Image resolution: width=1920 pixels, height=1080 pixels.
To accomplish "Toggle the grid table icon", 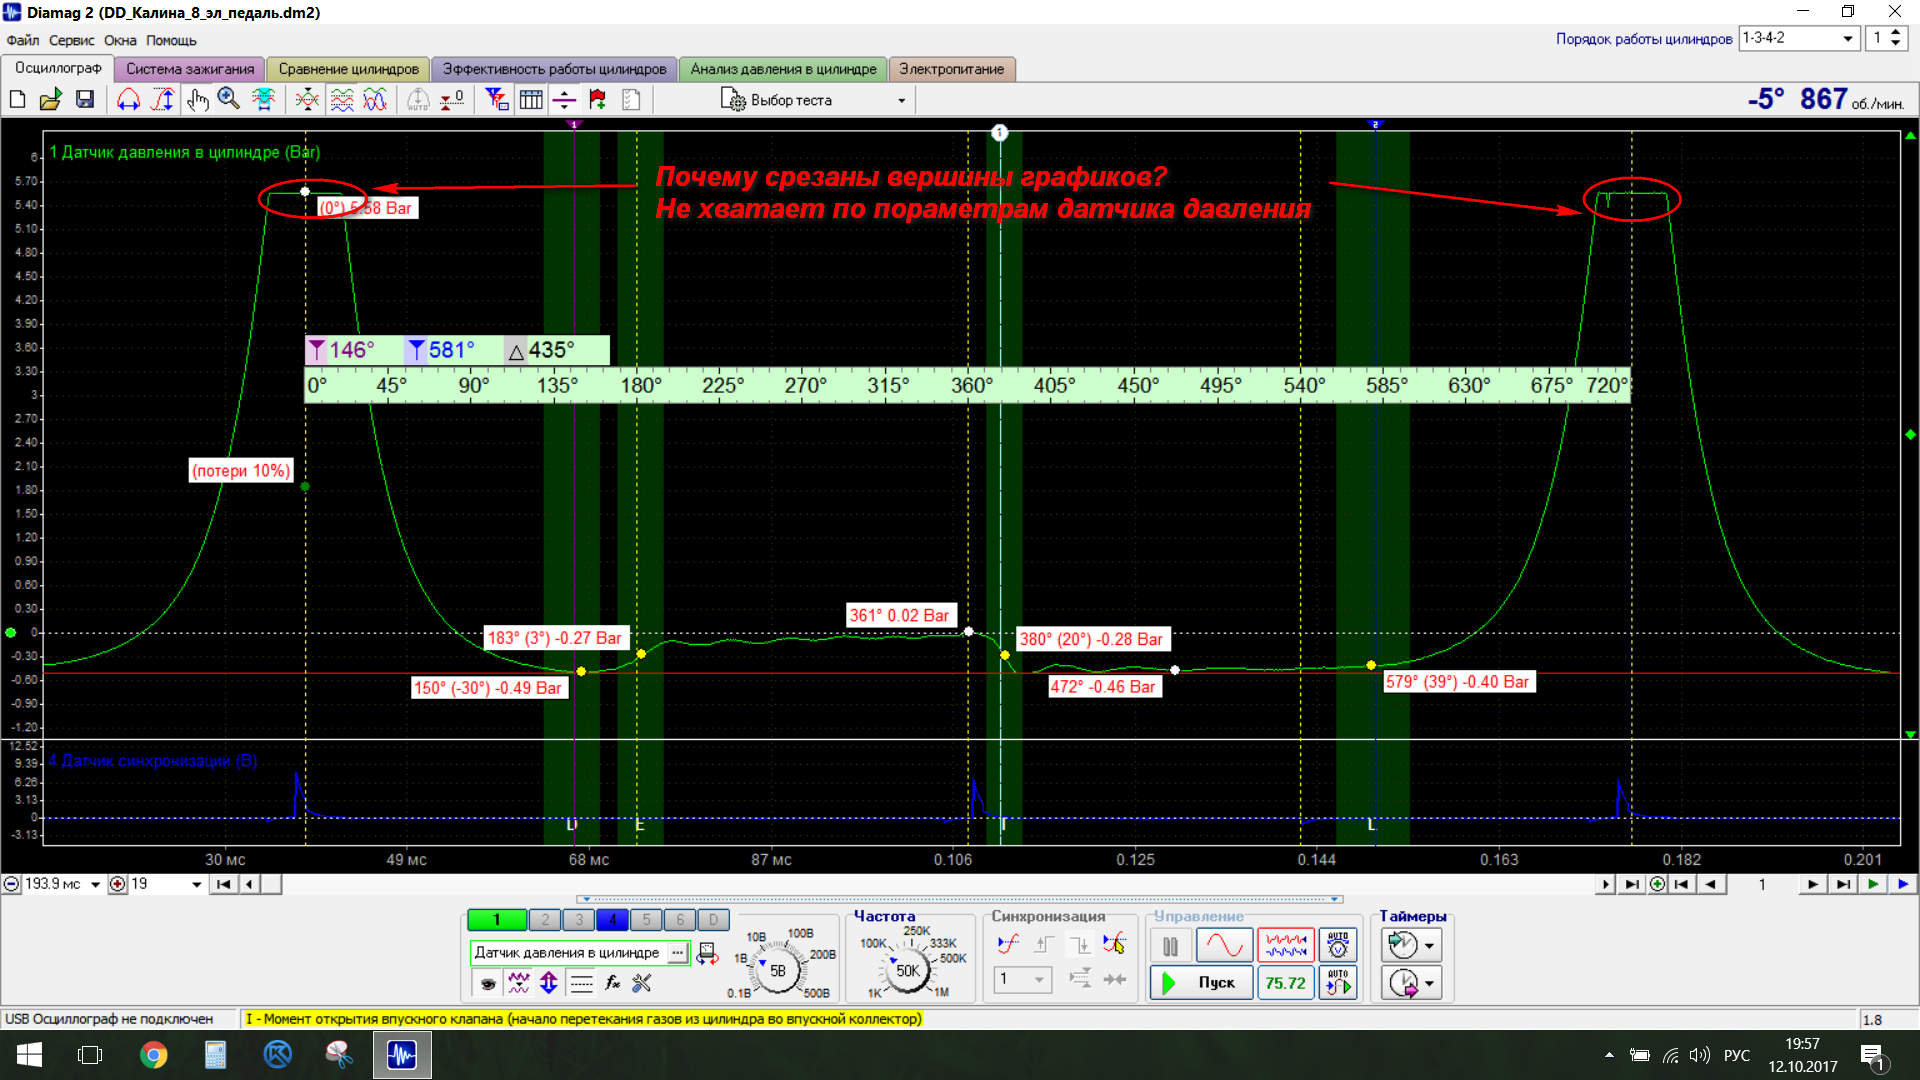I will click(531, 99).
